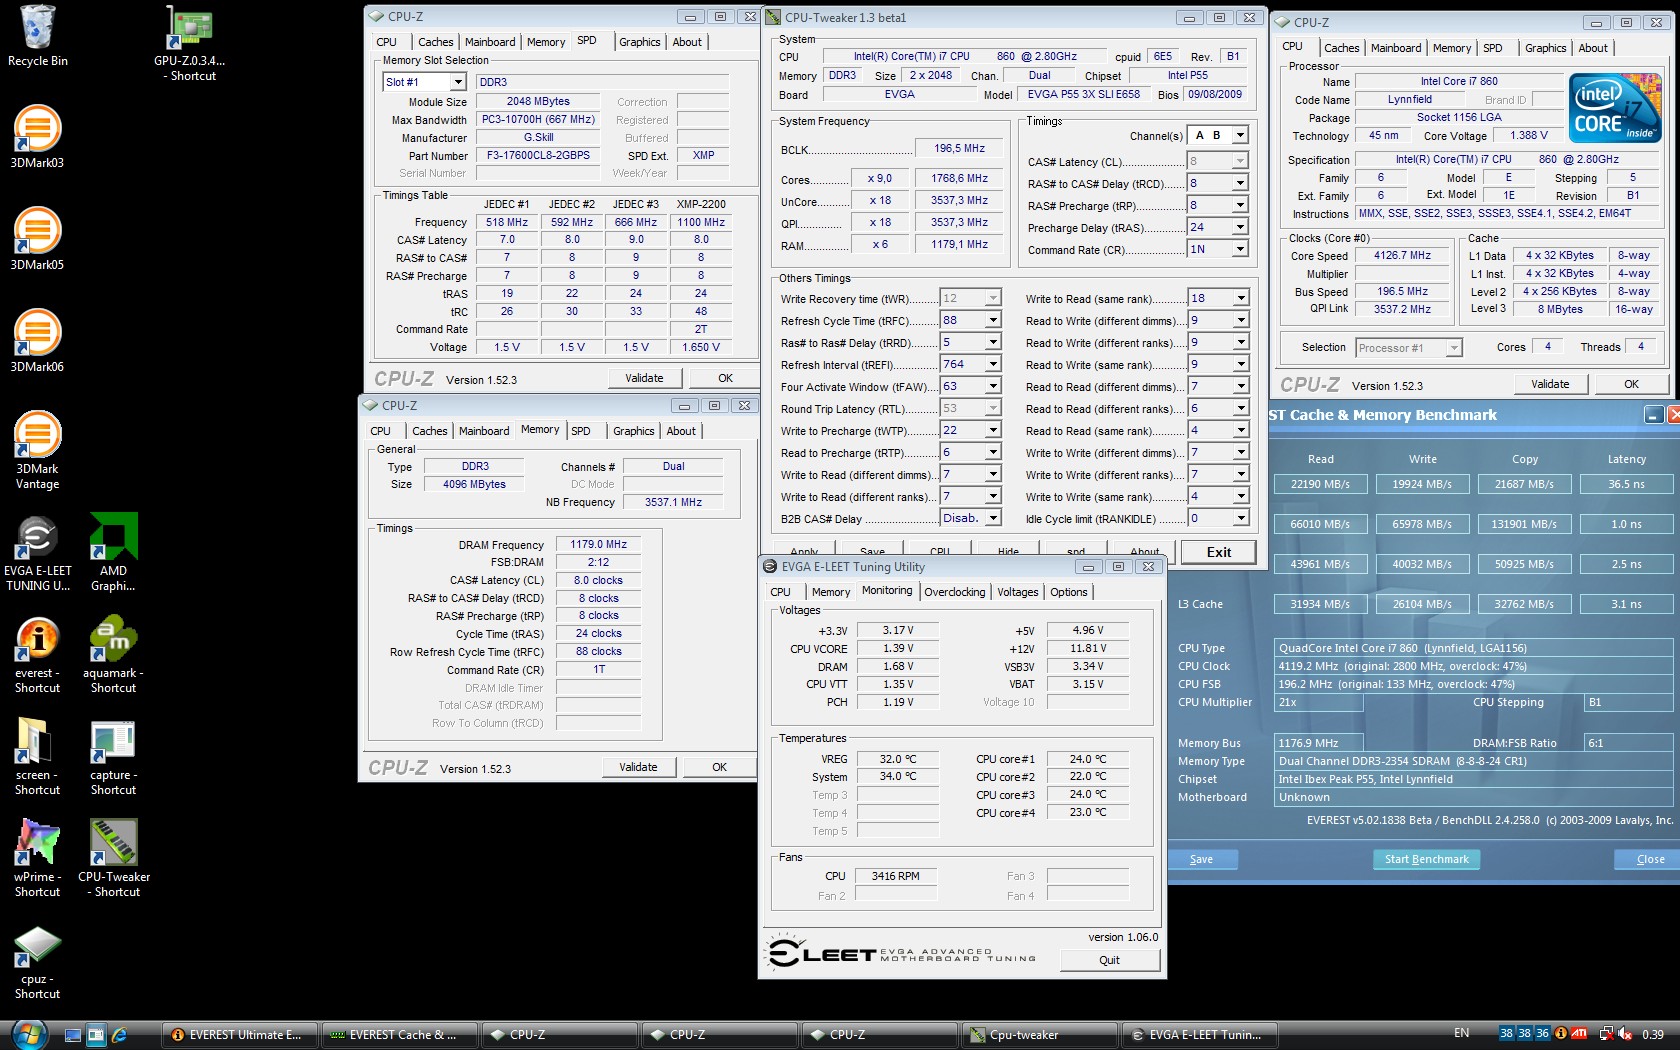This screenshot has height=1050, width=1680.
Task: Expand Write to Read (same rank) dropdown
Action: [1240, 298]
